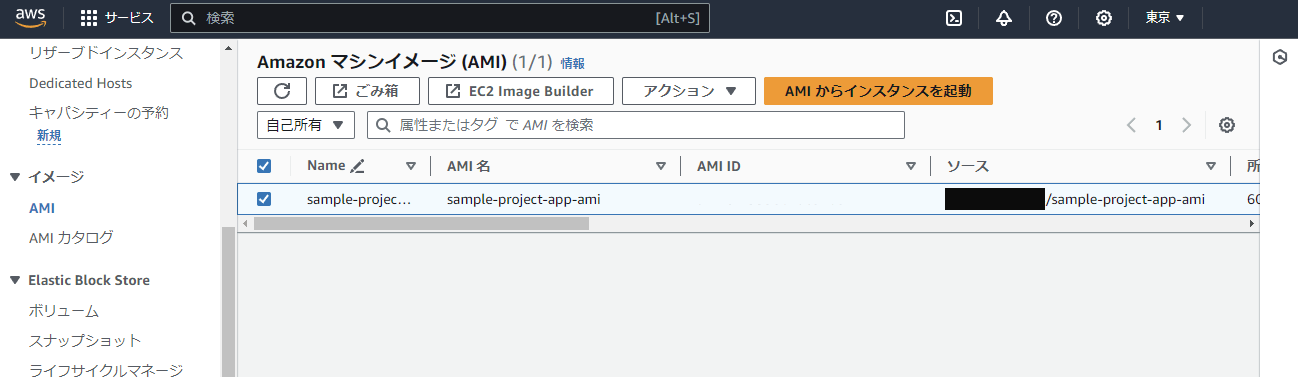This screenshot has width=1298, height=377.
Task: Open table preferences gear icon
Action: click(x=1227, y=125)
